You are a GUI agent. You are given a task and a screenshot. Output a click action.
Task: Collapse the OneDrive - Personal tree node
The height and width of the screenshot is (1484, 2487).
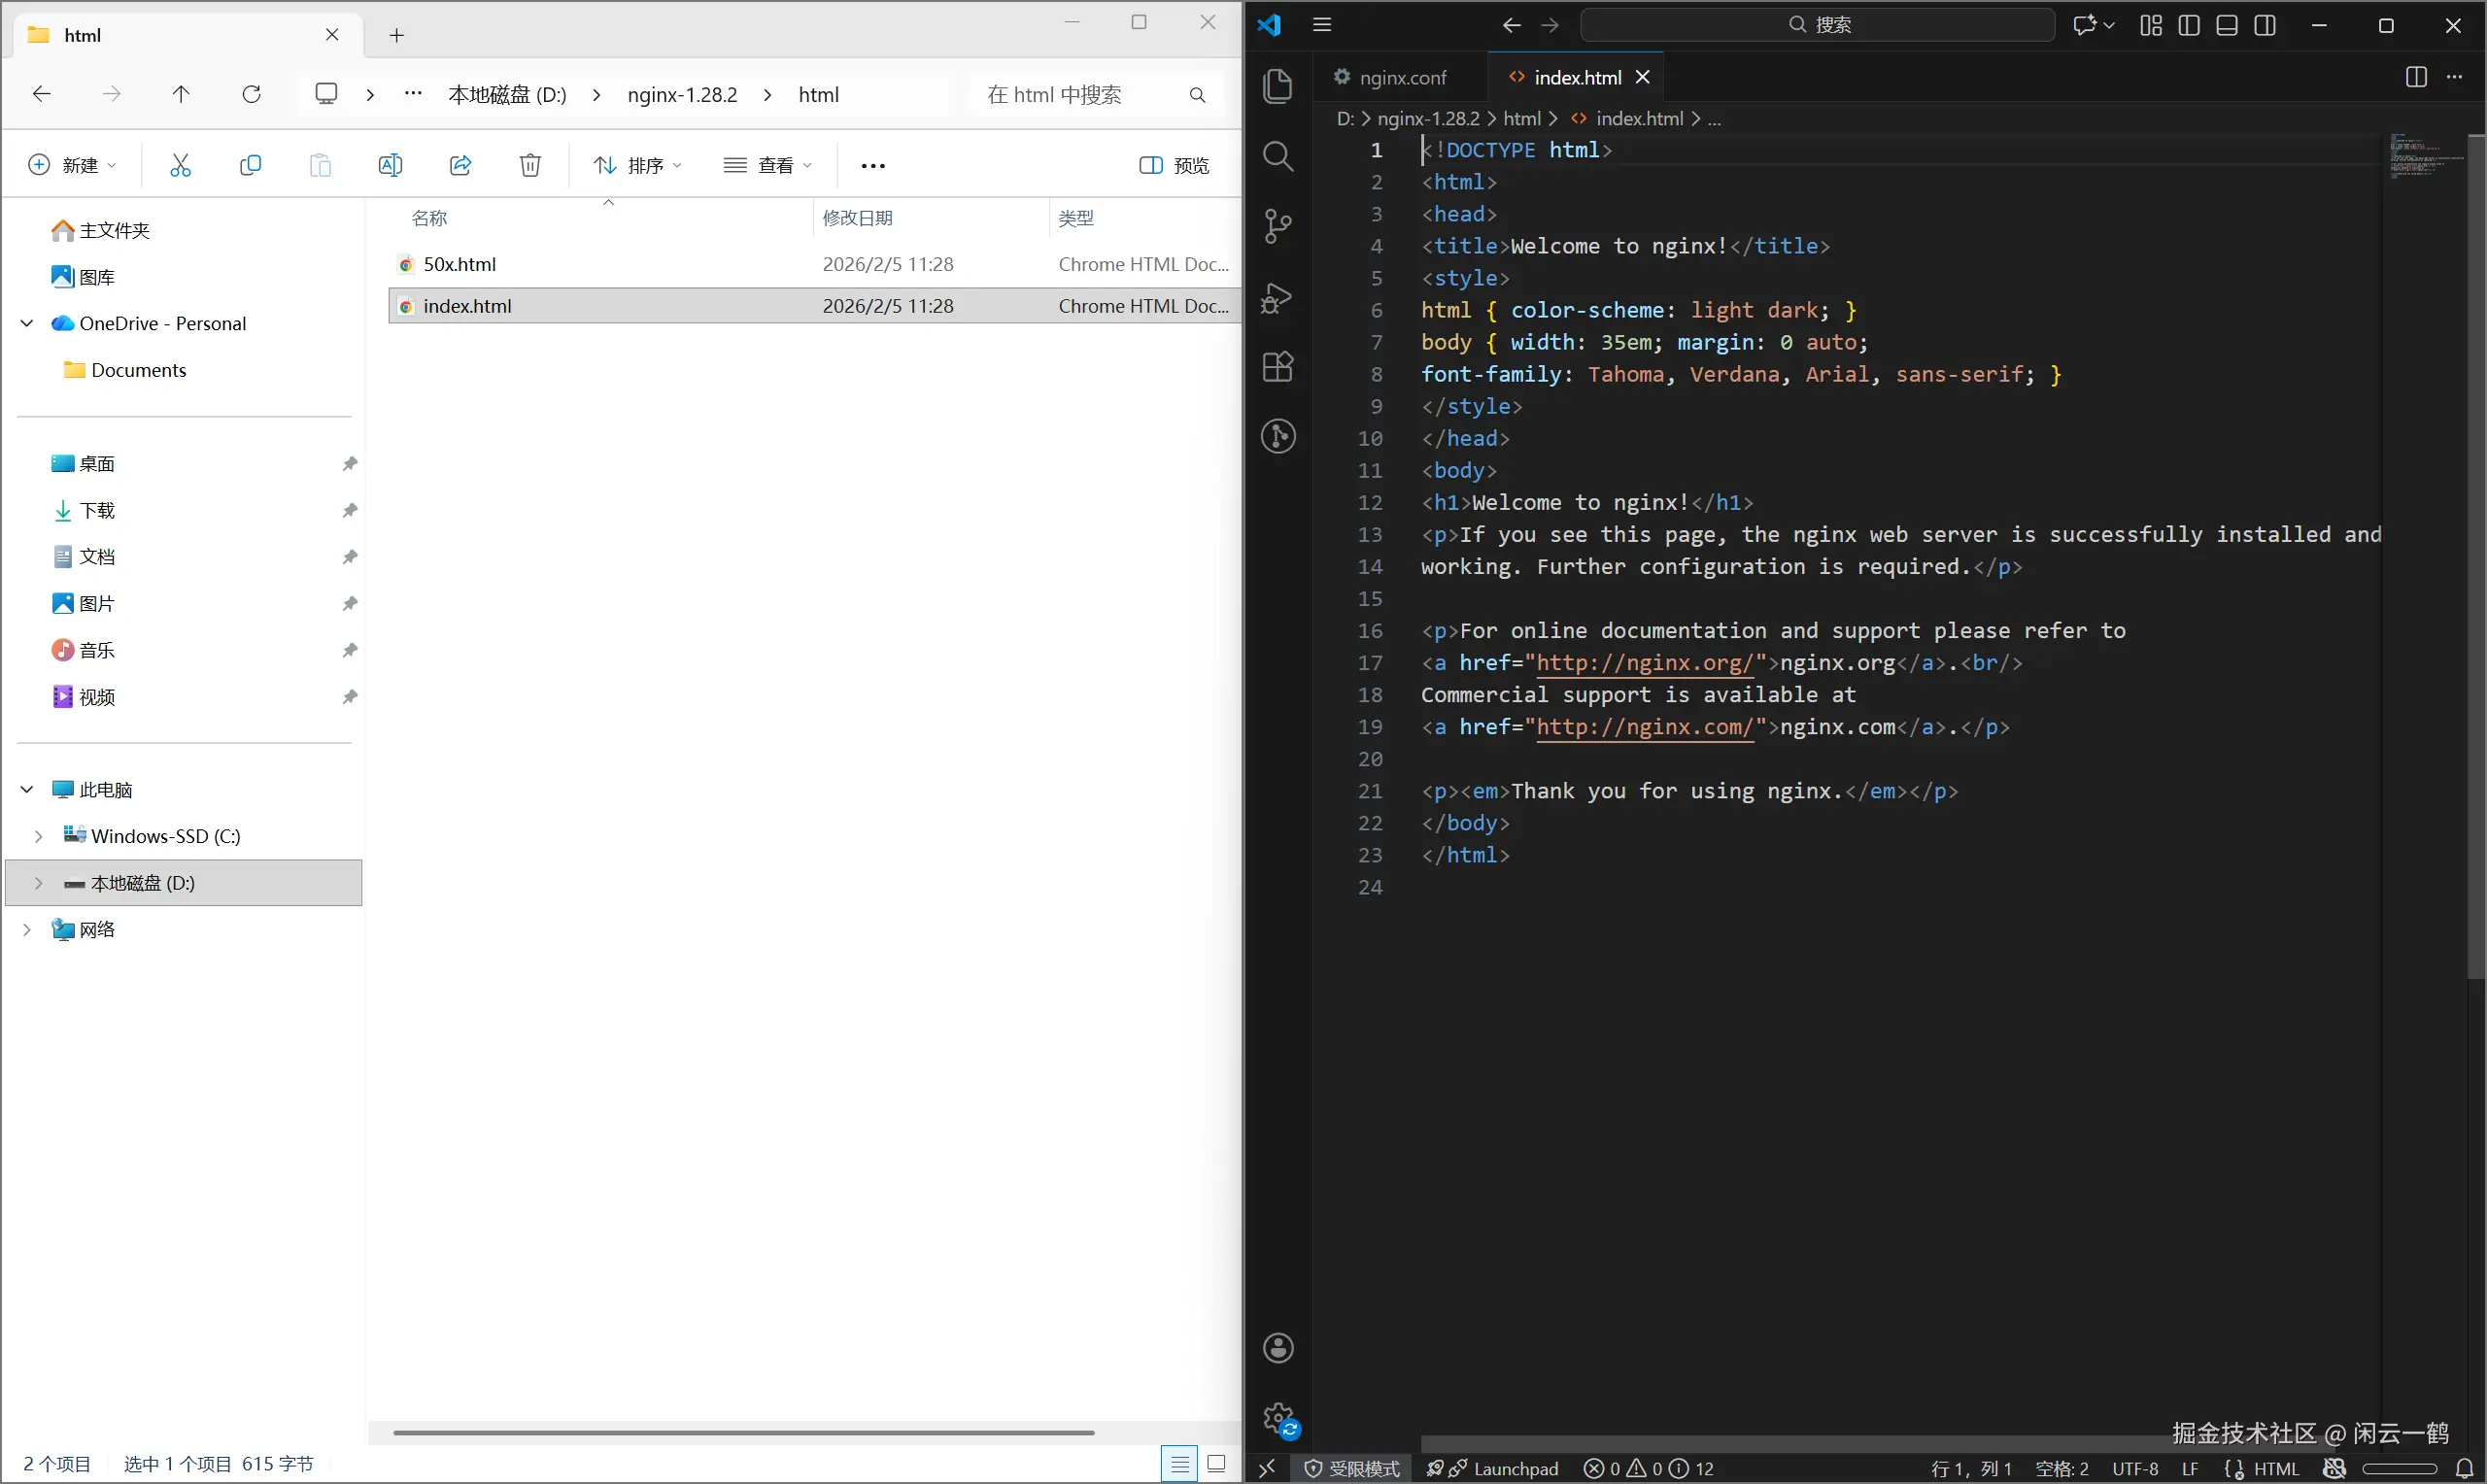click(x=27, y=323)
